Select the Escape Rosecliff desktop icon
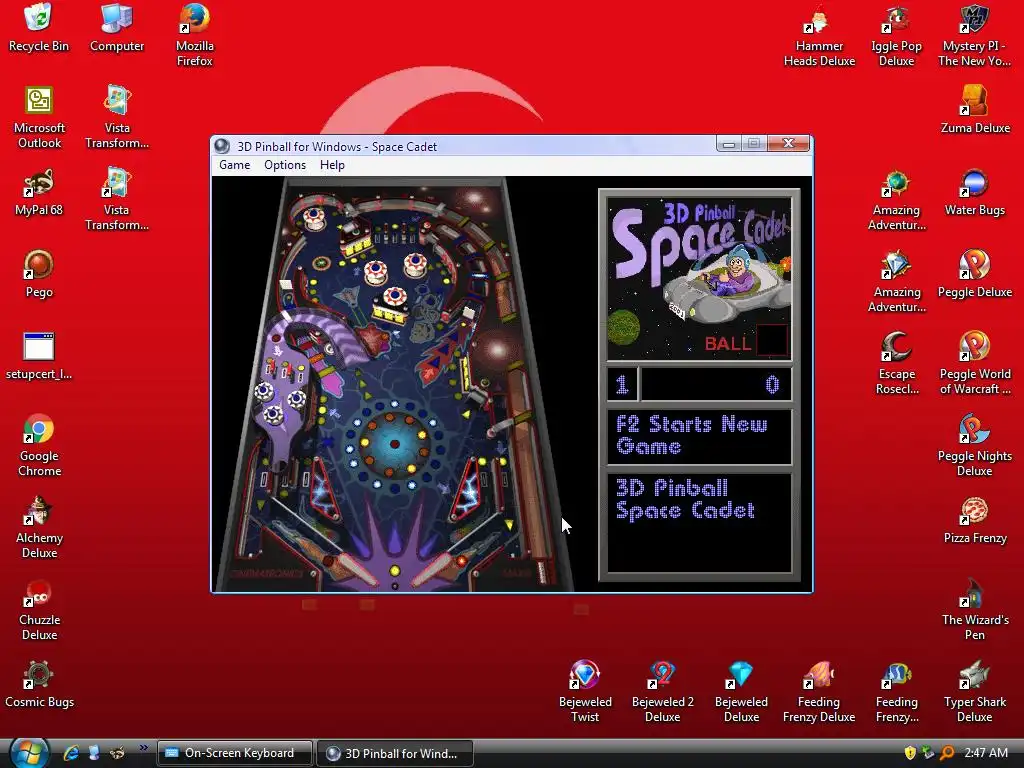 [x=897, y=363]
